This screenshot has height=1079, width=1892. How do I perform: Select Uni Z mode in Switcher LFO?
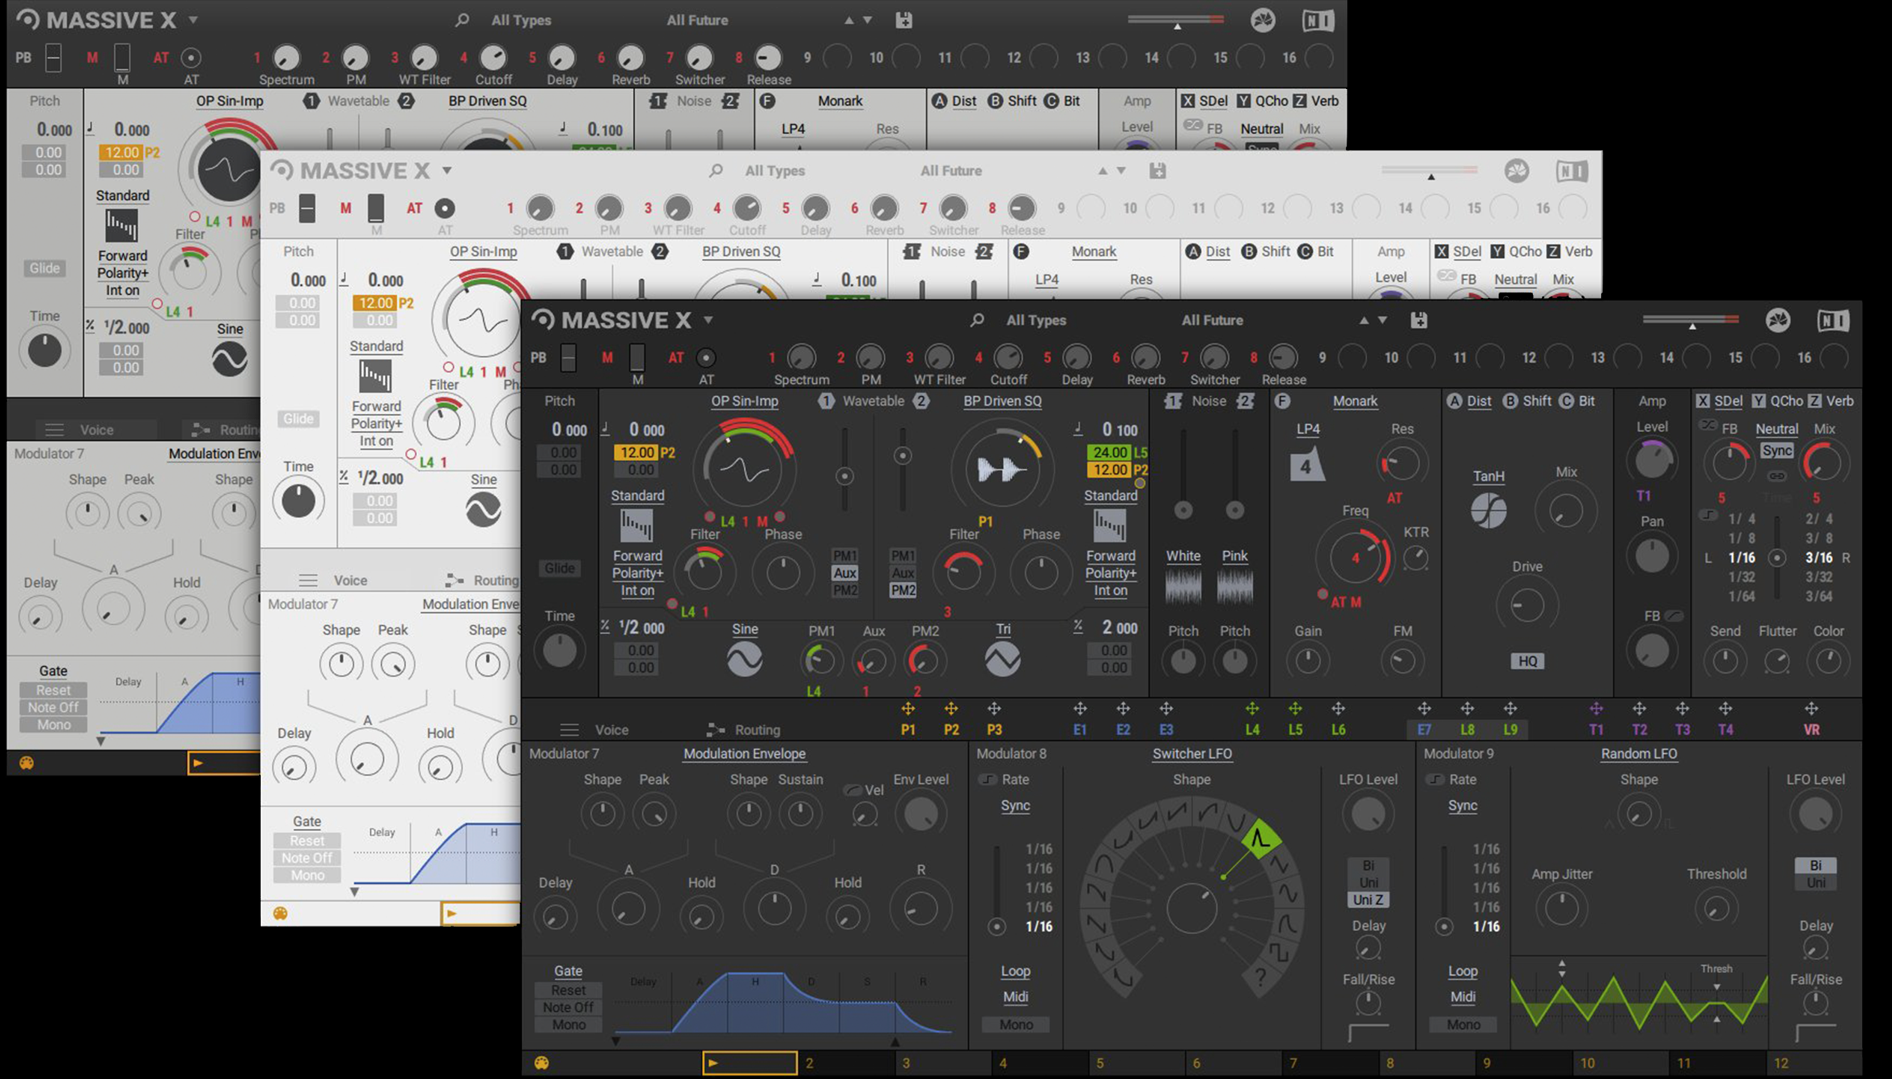(x=1368, y=900)
